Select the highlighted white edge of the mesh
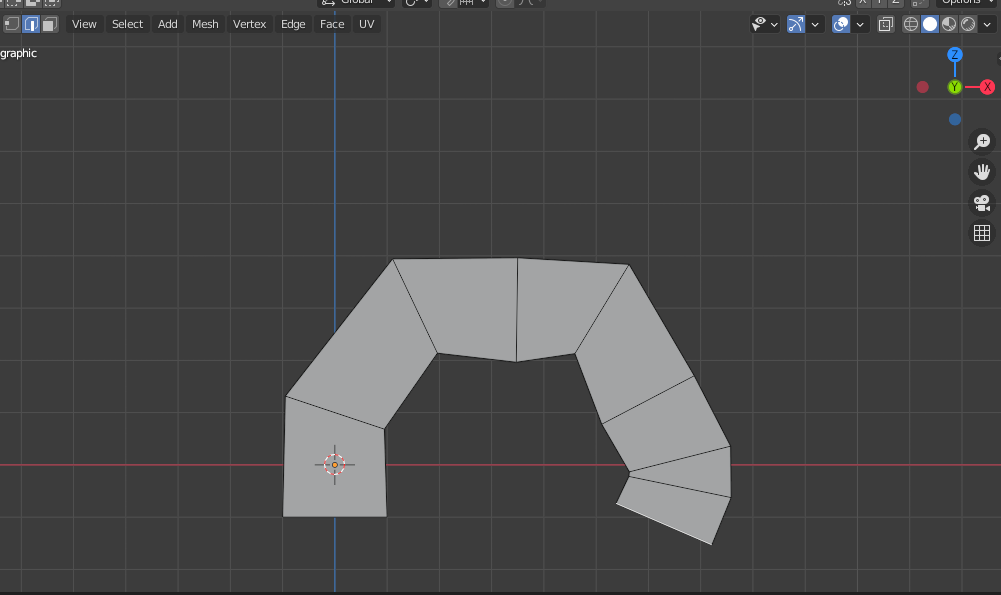The height and width of the screenshot is (595, 1001). click(x=664, y=524)
